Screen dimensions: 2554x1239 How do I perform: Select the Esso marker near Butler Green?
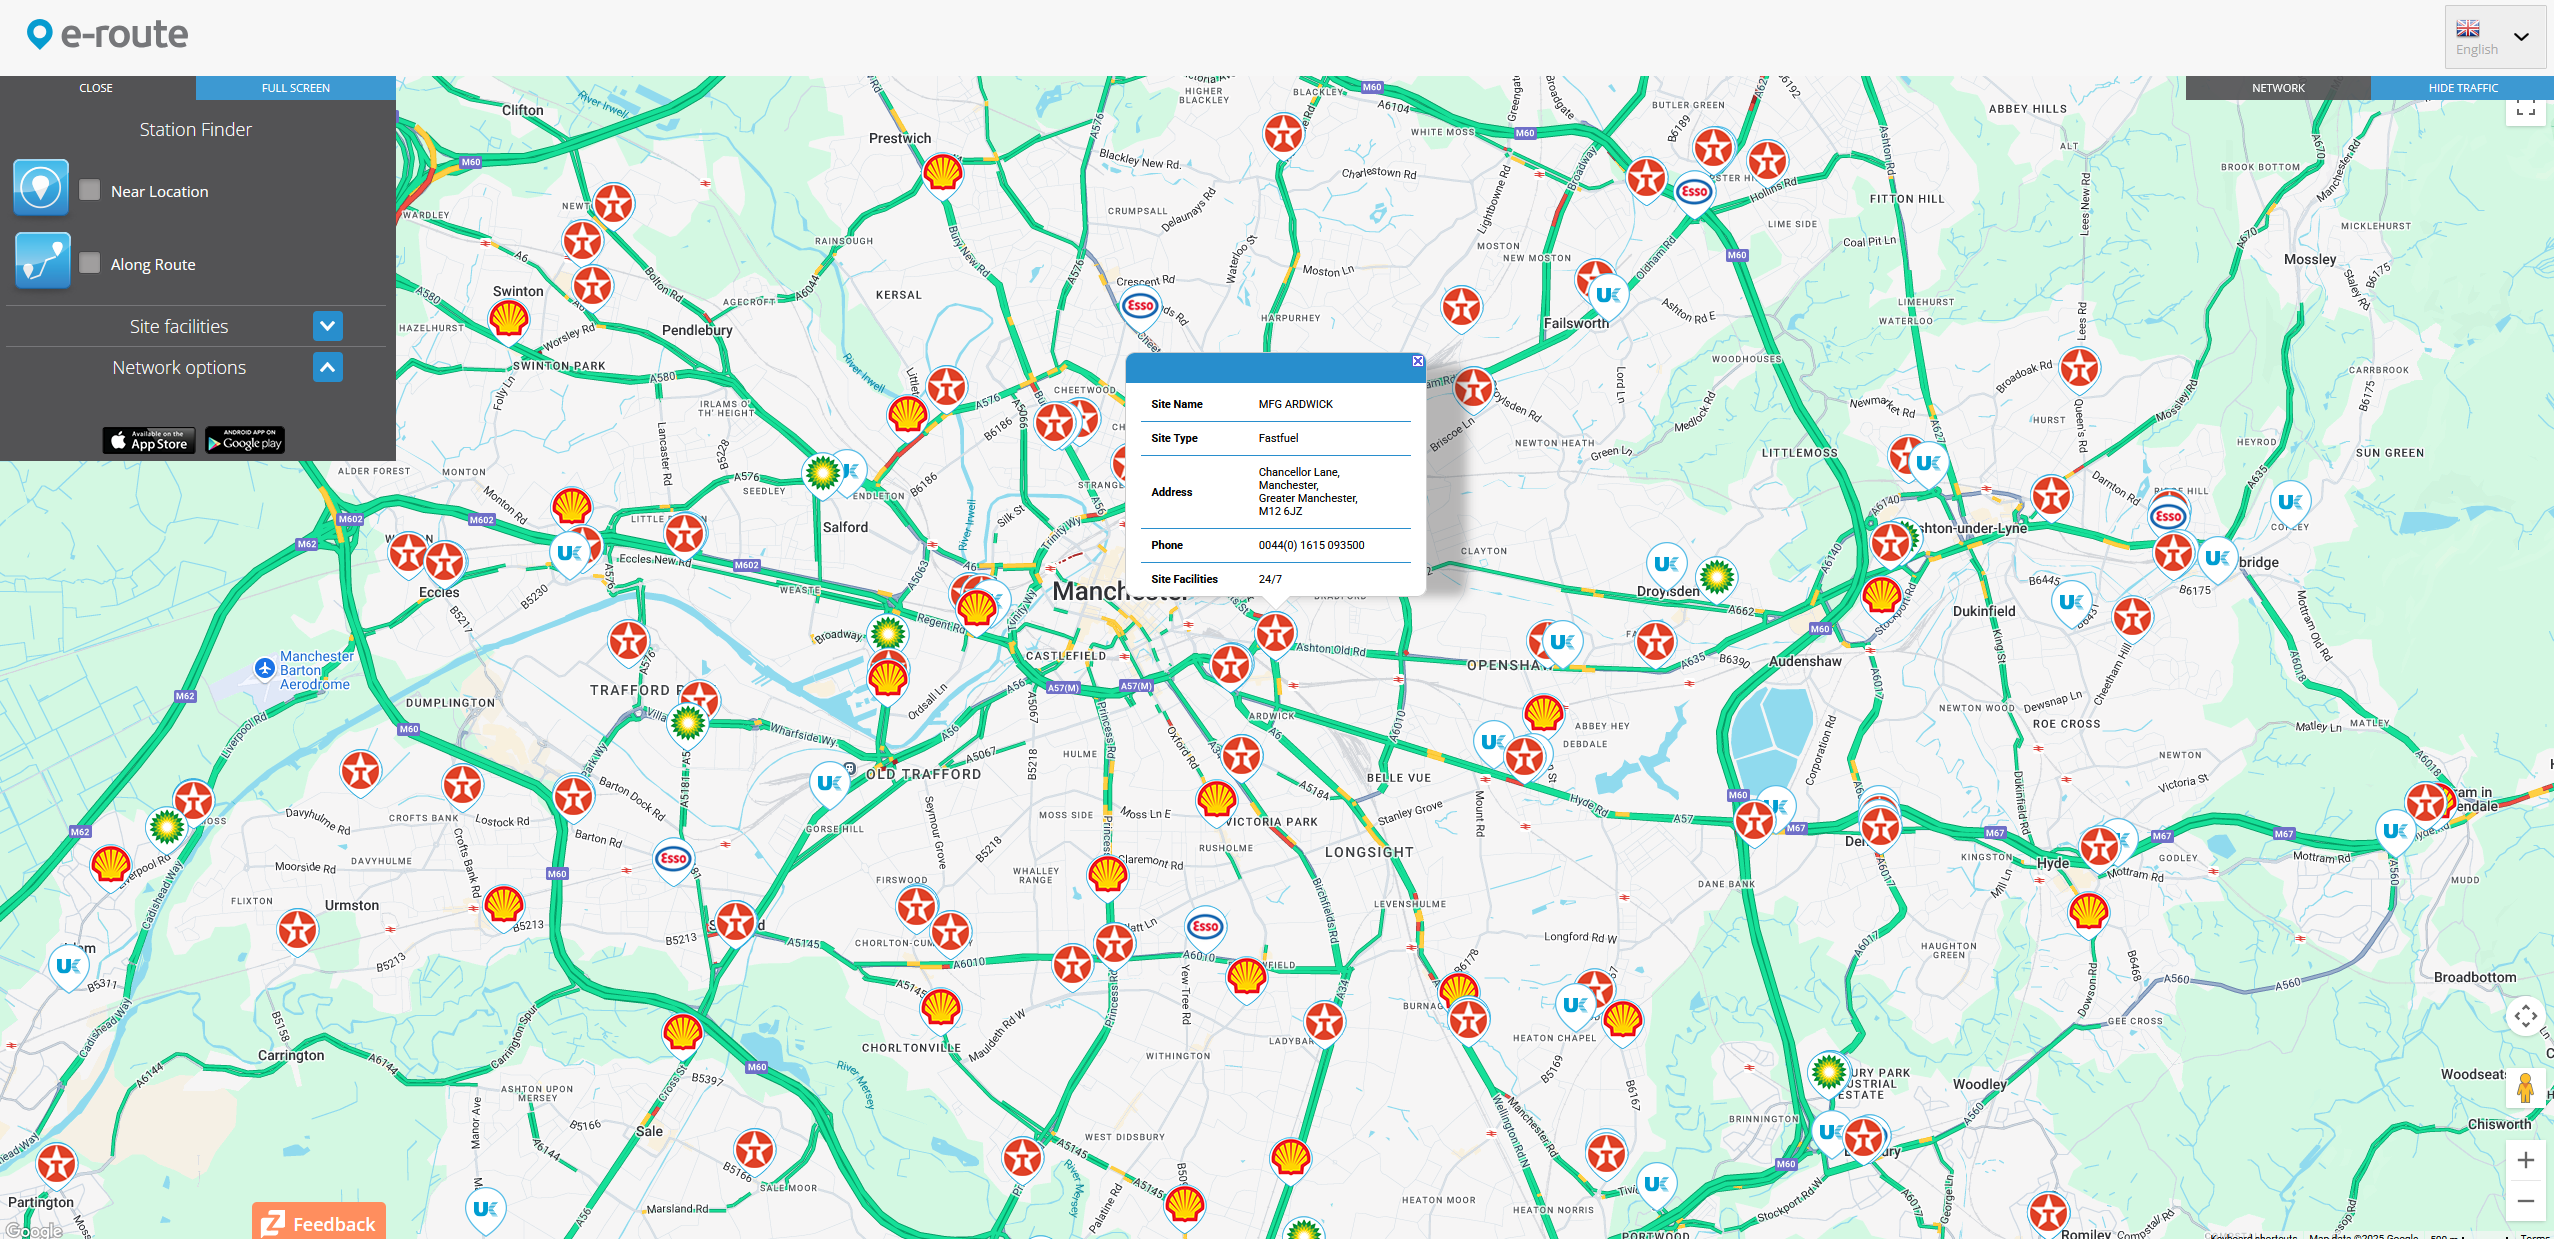[x=1694, y=192]
